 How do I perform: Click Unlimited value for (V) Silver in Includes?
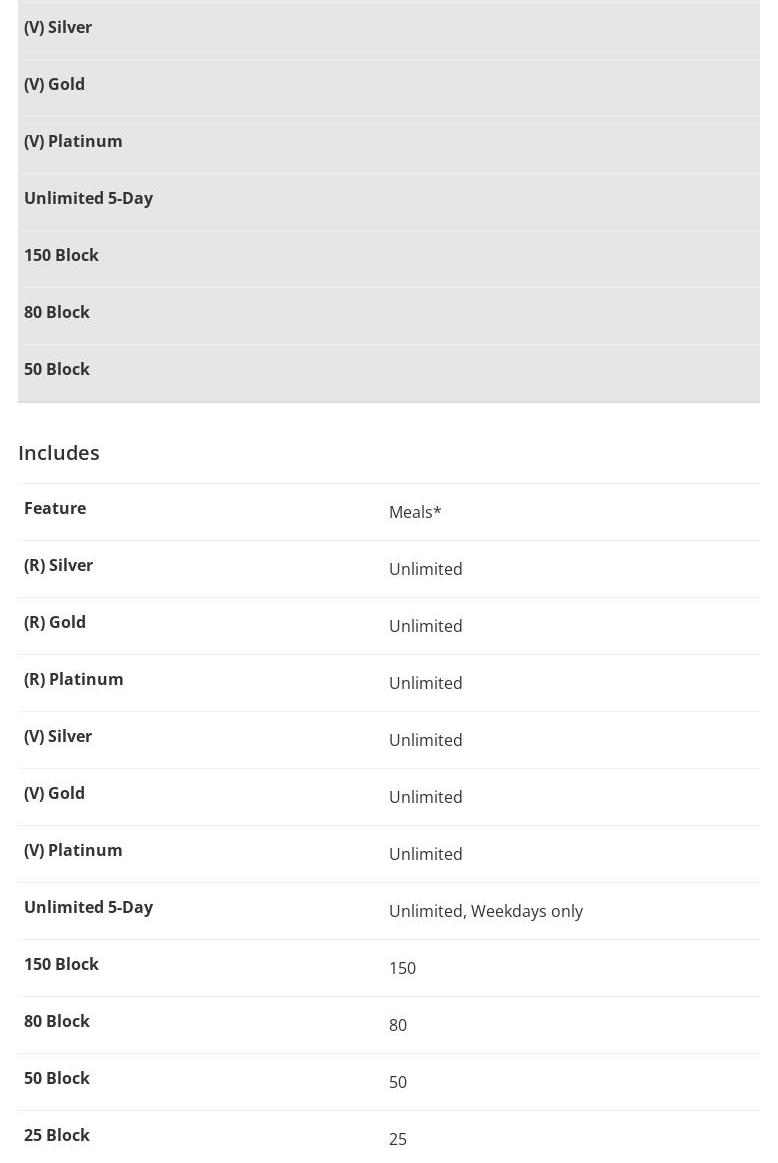coord(426,739)
